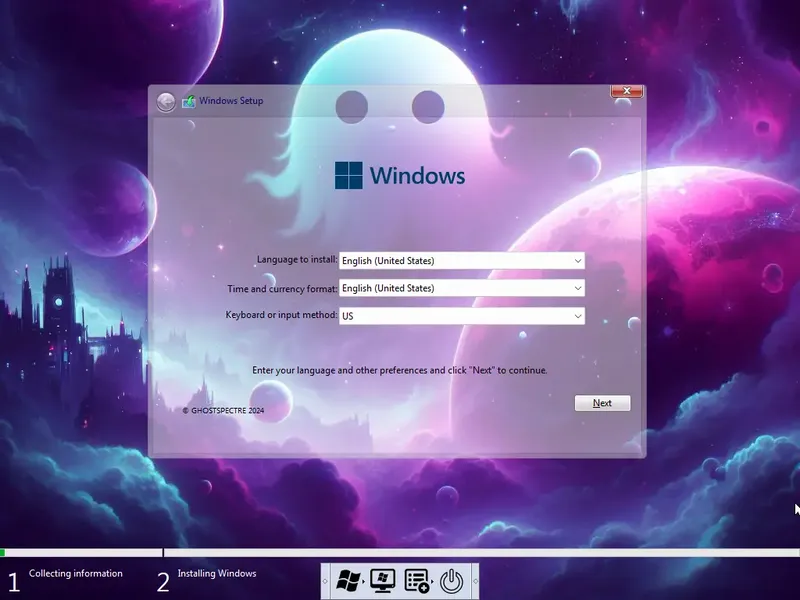This screenshot has width=800, height=600.
Task: Select the Installing Windows step
Action: (x=217, y=573)
